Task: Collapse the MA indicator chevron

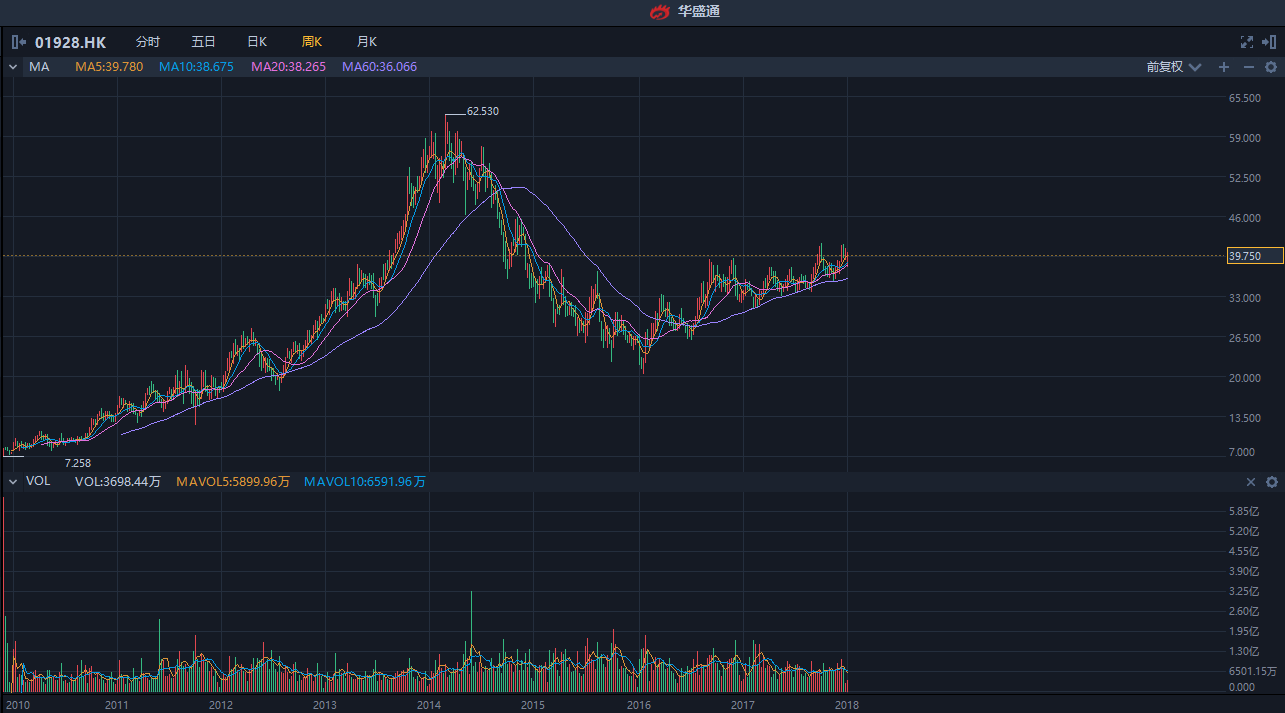Action: click(13, 67)
